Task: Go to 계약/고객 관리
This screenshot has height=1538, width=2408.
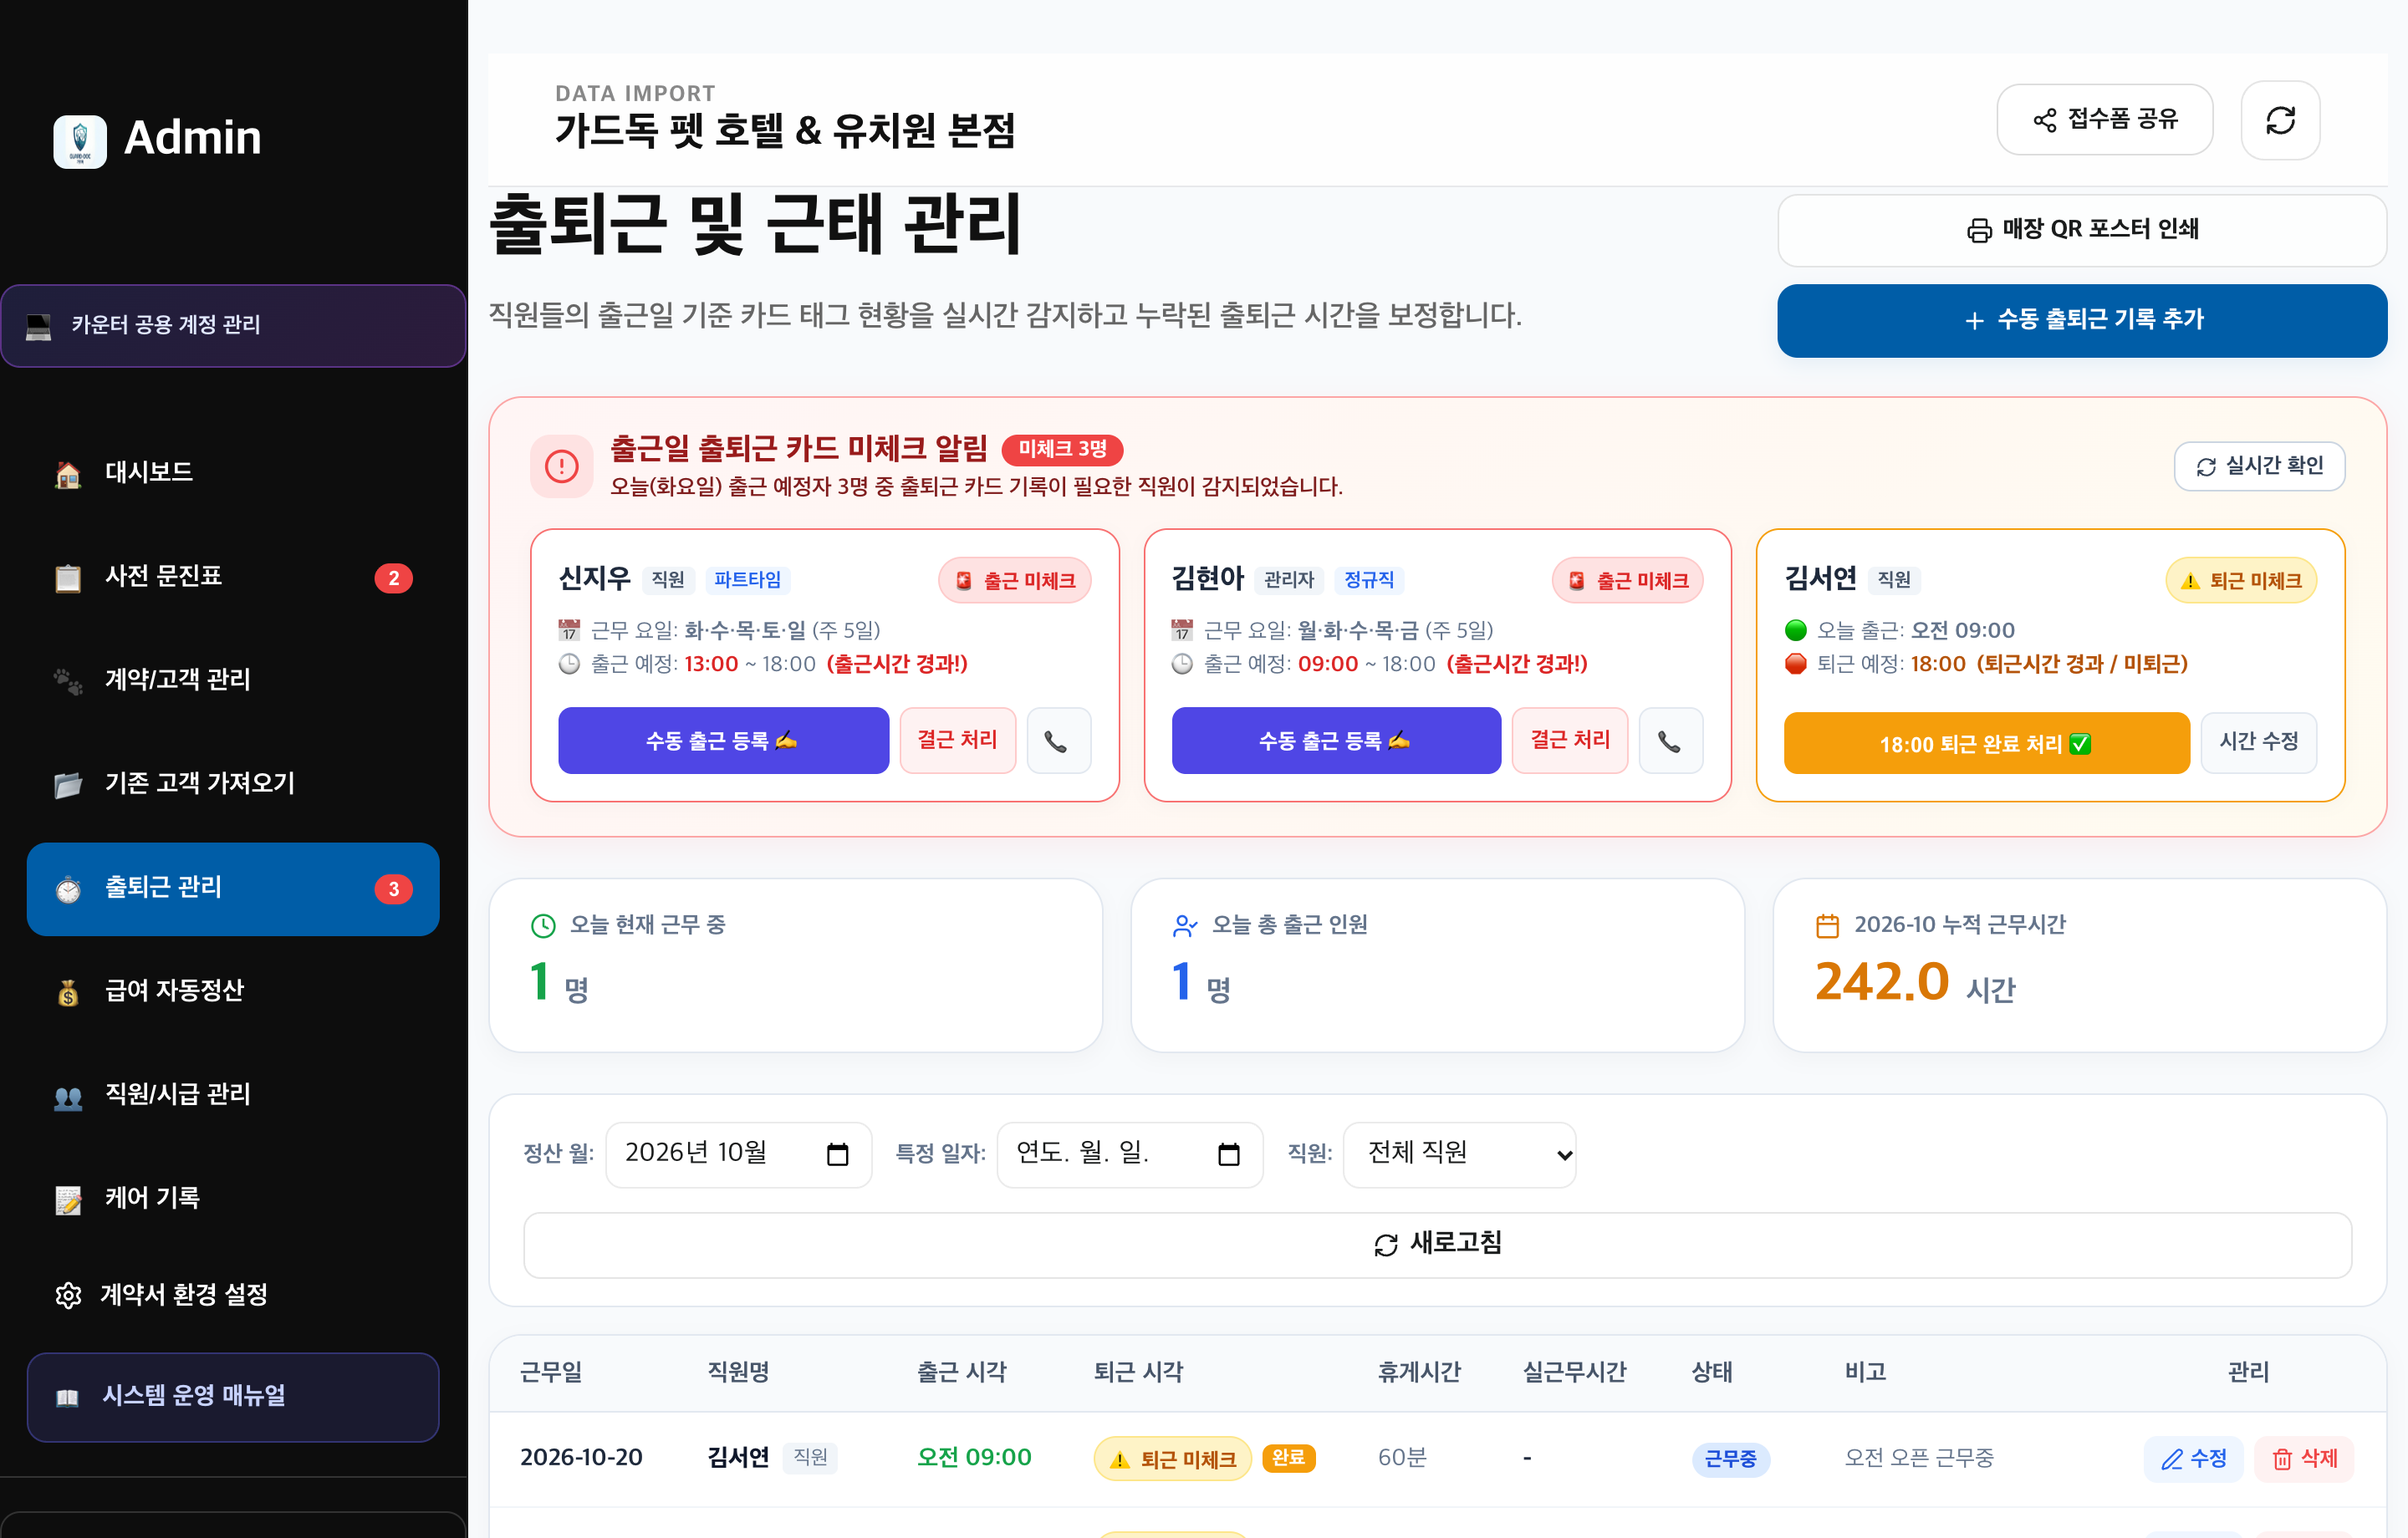Action: pyautogui.click(x=233, y=680)
